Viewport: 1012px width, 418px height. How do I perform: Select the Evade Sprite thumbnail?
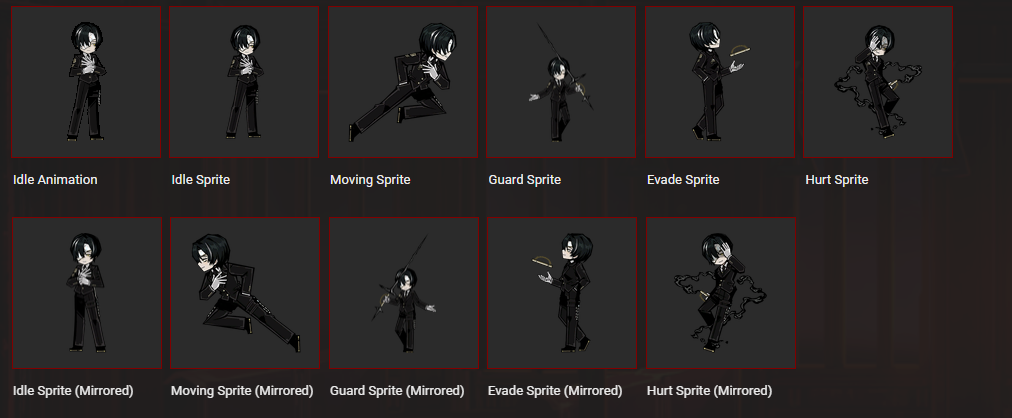click(x=720, y=82)
